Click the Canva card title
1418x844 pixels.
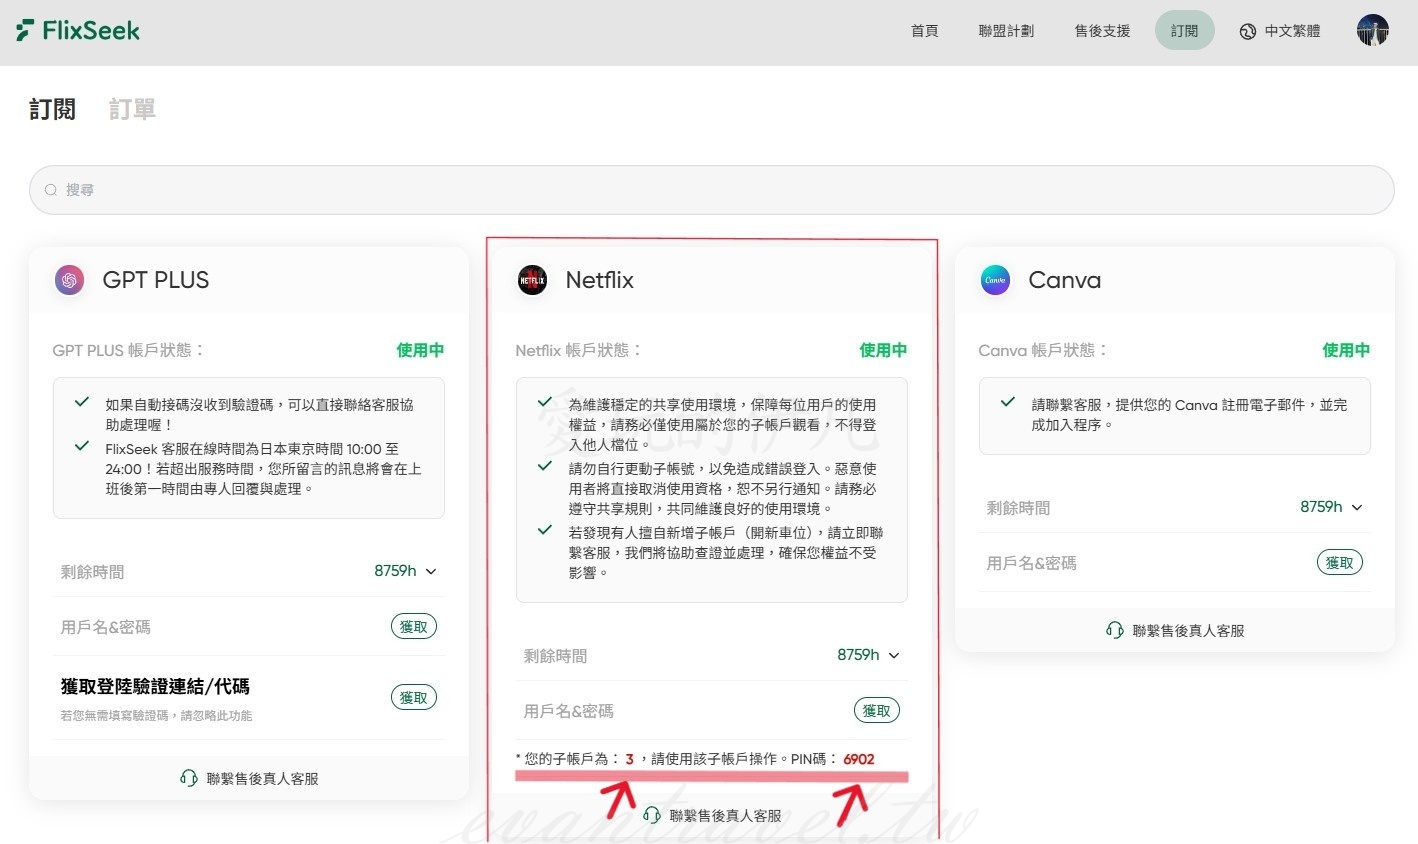point(1064,280)
